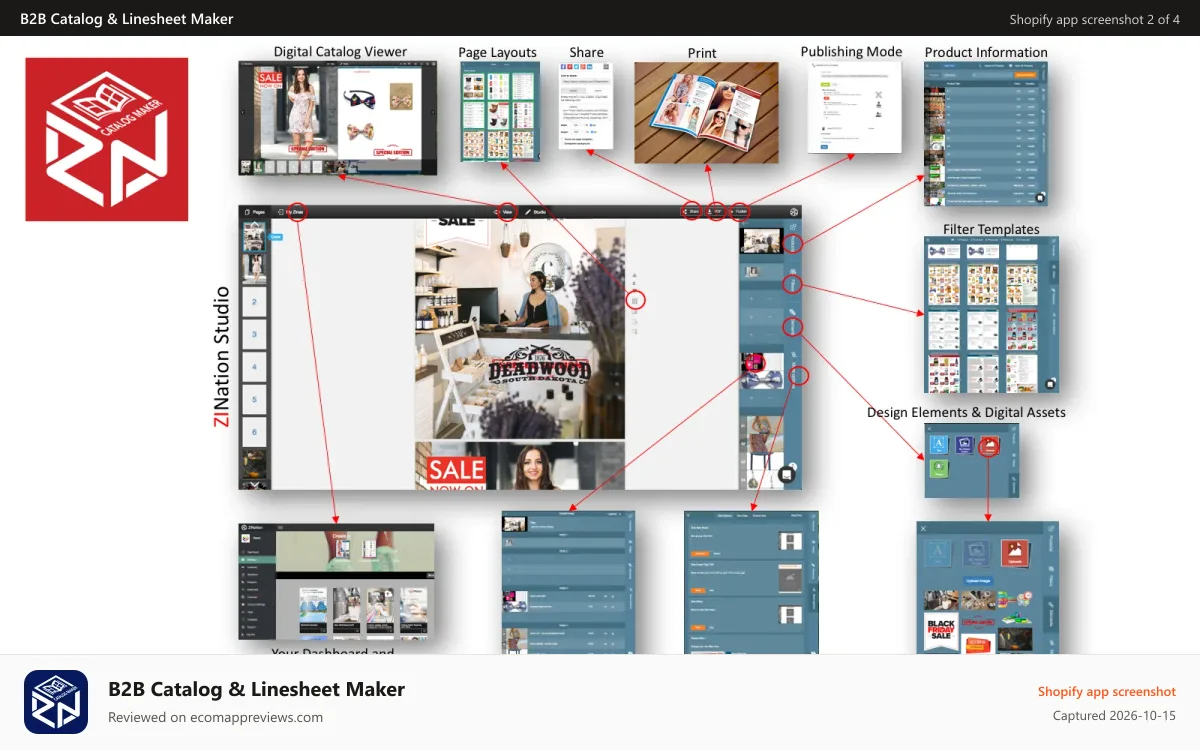Select page 4 in the Pages strip

tap(254, 367)
